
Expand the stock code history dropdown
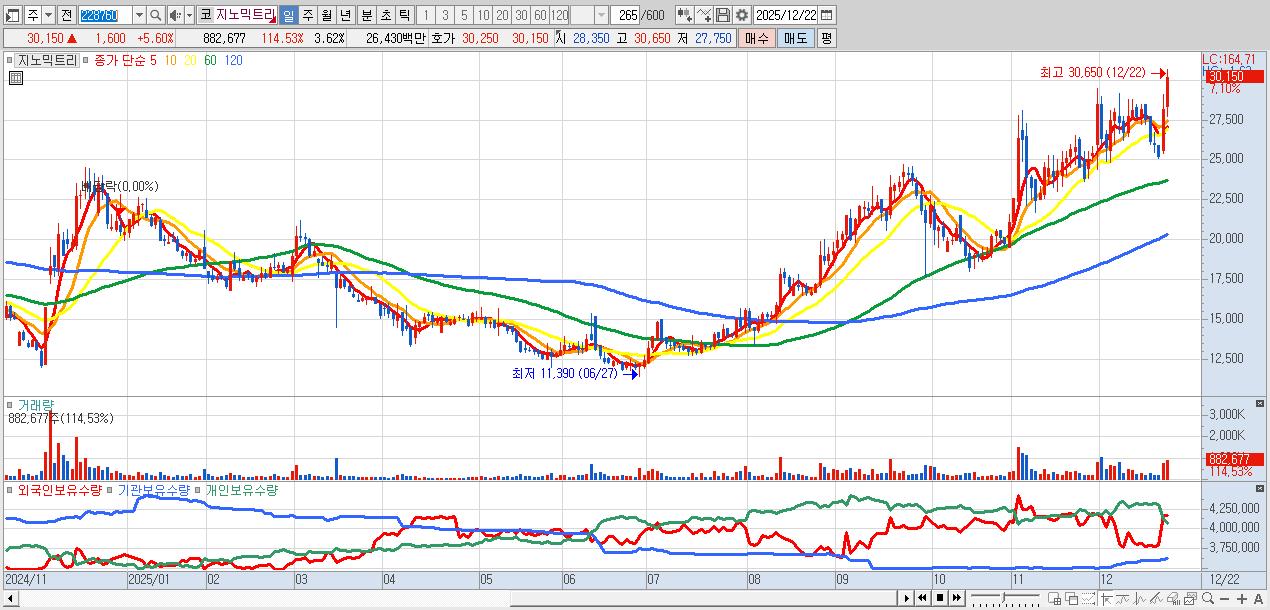click(x=139, y=15)
